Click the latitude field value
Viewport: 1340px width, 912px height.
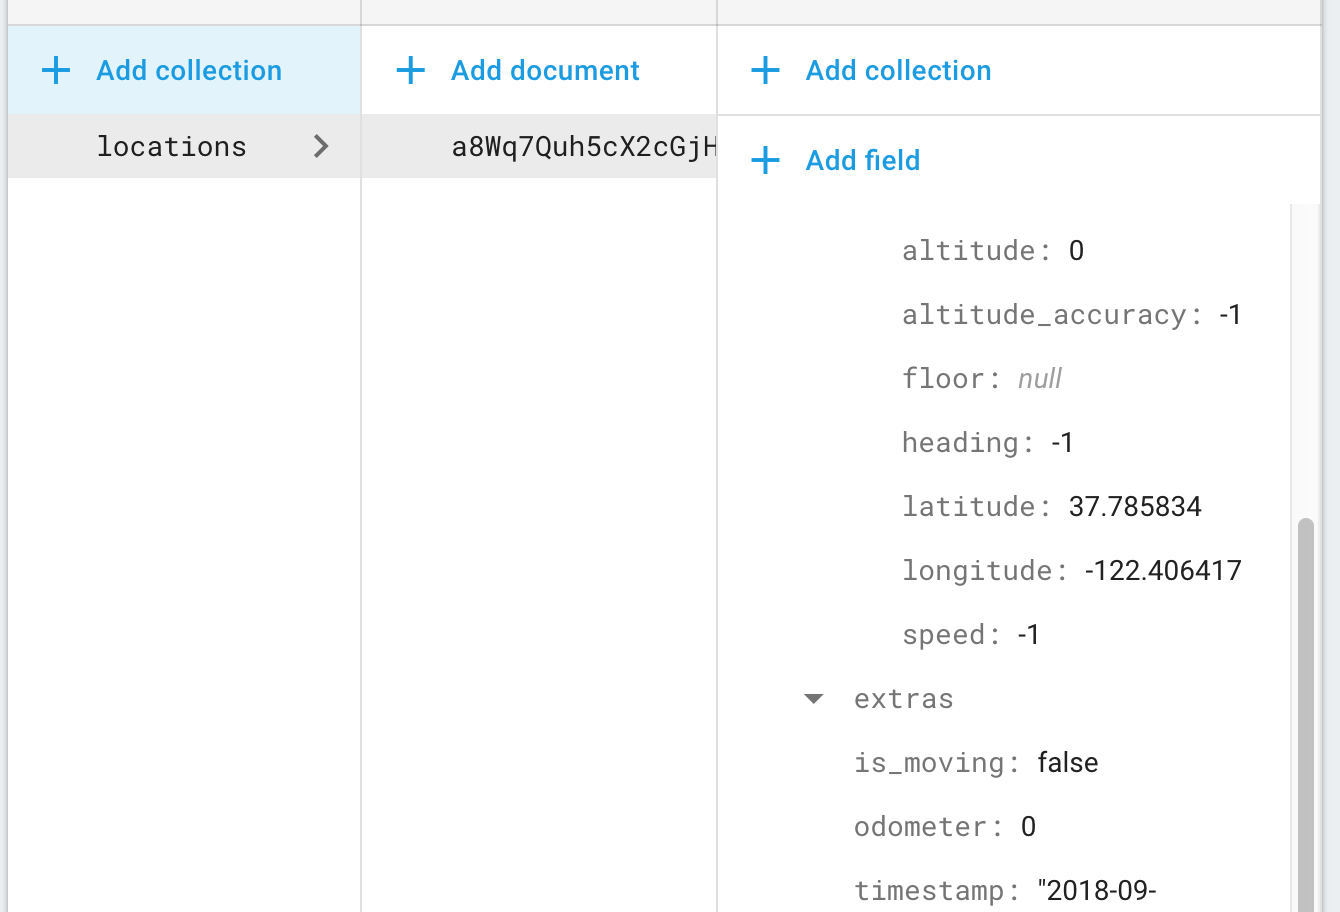1135,506
